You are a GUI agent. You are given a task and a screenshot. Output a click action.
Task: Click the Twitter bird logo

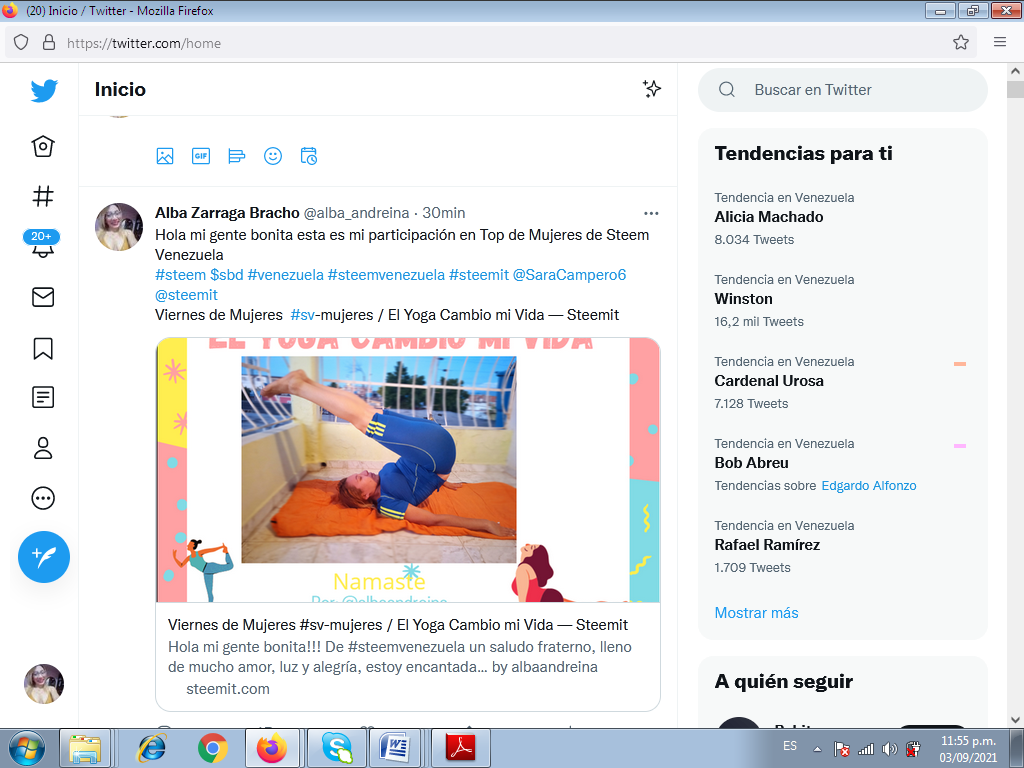tap(44, 90)
